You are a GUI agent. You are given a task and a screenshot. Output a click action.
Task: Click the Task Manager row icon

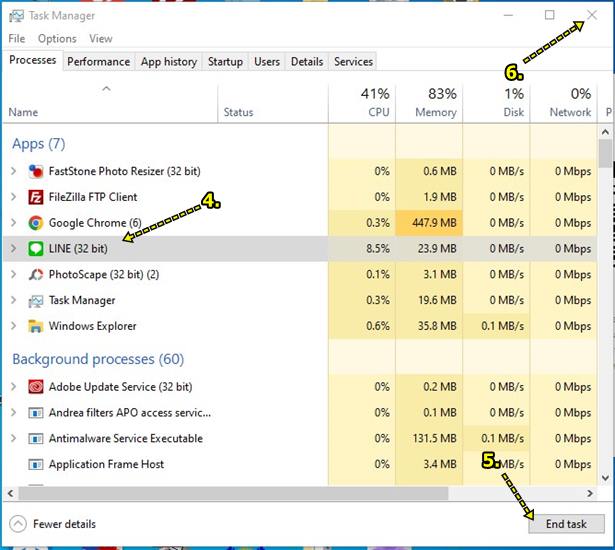click(x=36, y=301)
